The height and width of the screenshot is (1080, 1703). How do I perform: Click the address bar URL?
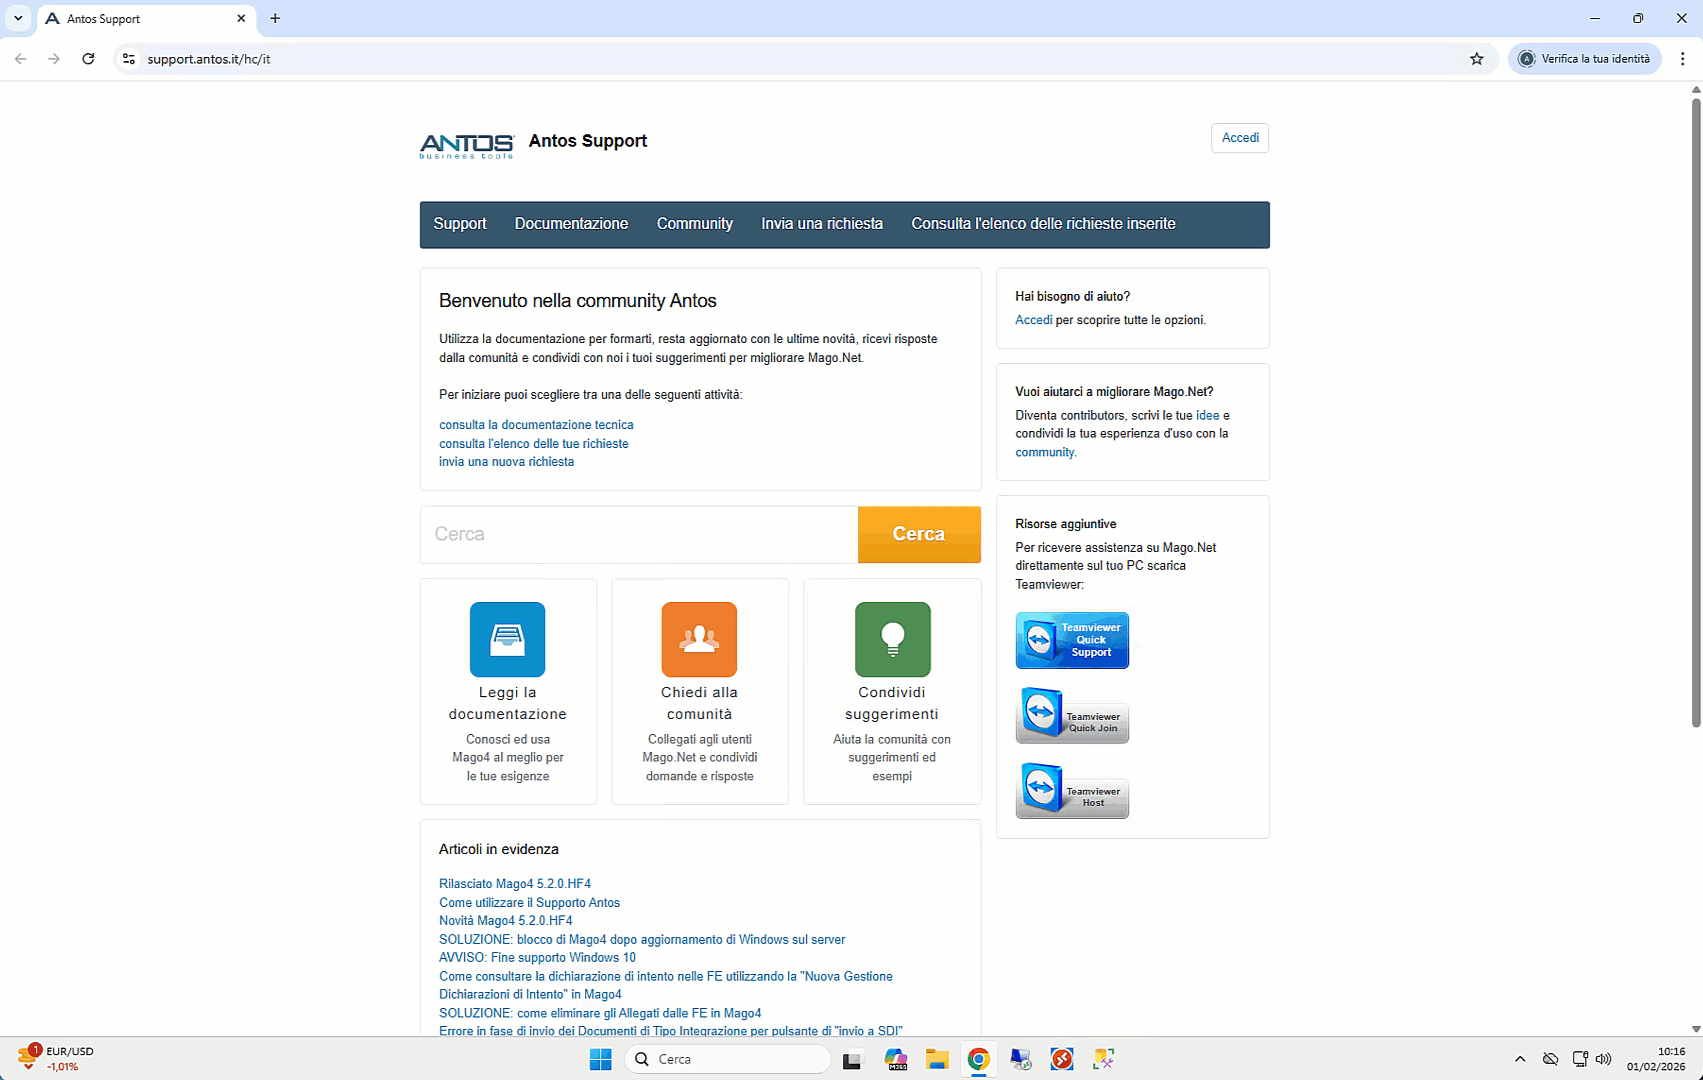(x=208, y=59)
